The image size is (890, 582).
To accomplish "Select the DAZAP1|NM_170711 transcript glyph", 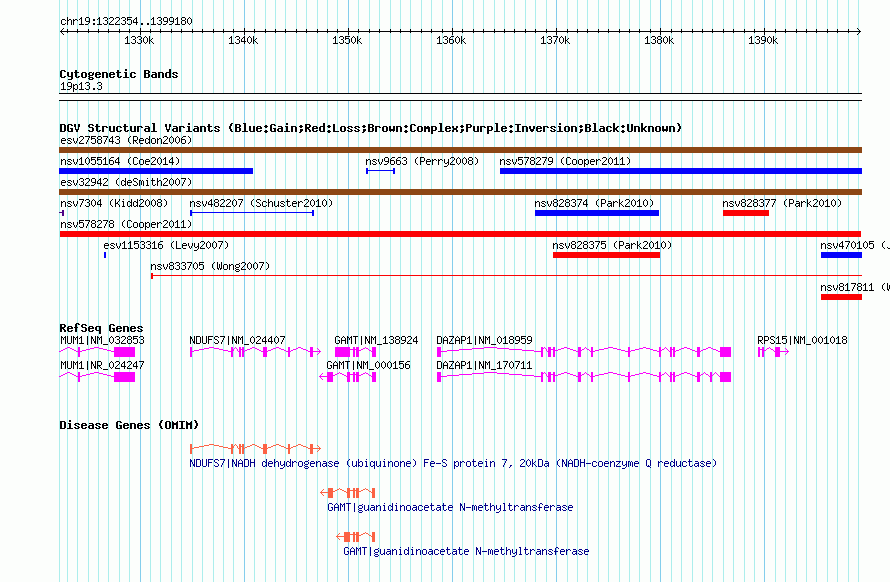I will [x=583, y=377].
